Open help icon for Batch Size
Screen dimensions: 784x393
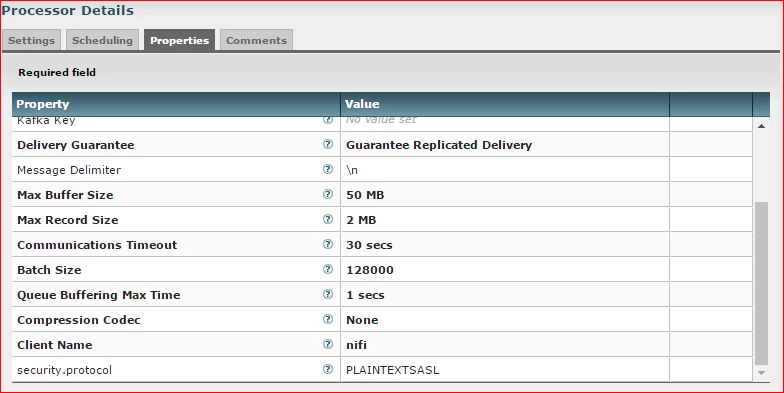tap(328, 269)
